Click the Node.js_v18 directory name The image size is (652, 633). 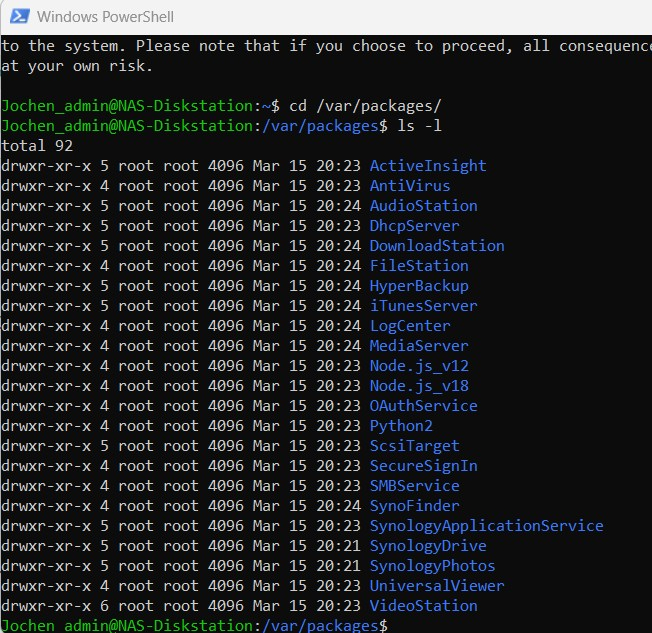(419, 386)
